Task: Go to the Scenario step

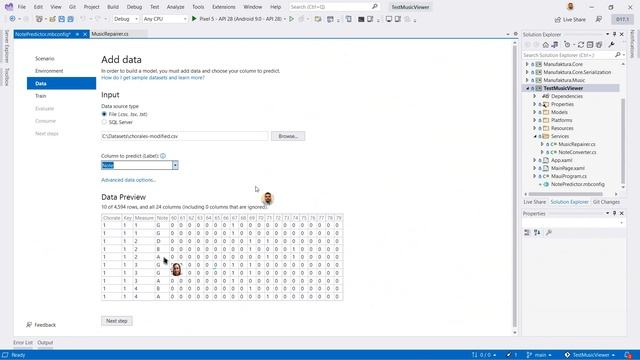Action: pyautogui.click(x=44, y=58)
